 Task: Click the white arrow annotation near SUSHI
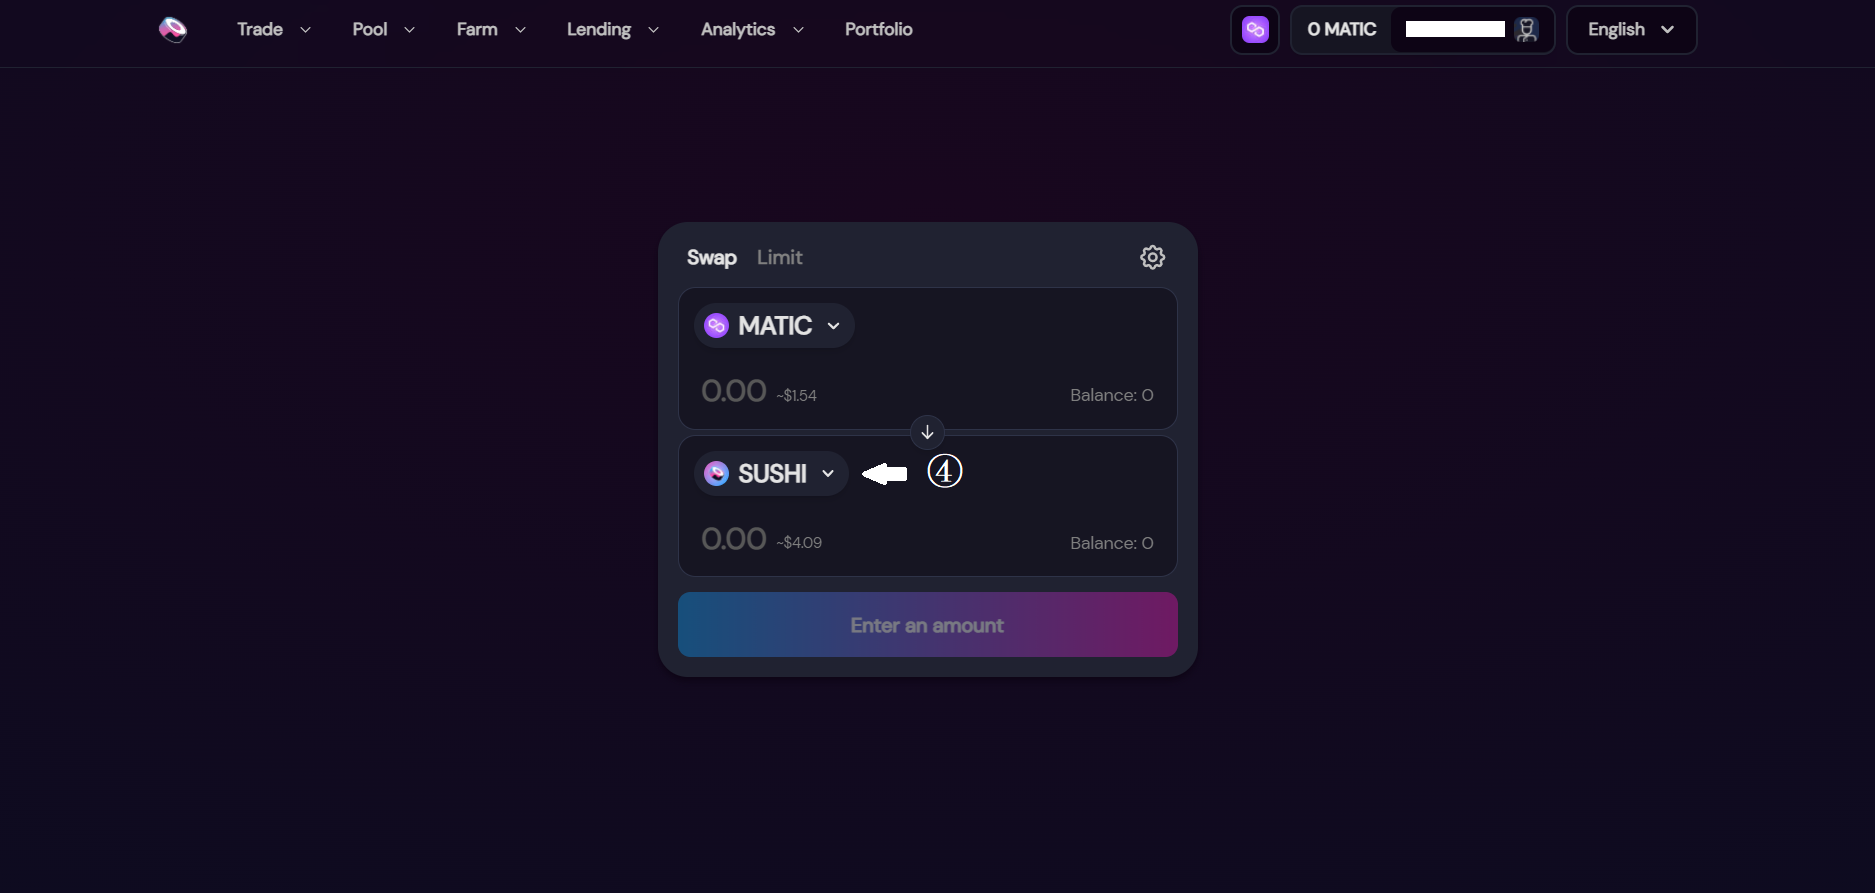884,473
